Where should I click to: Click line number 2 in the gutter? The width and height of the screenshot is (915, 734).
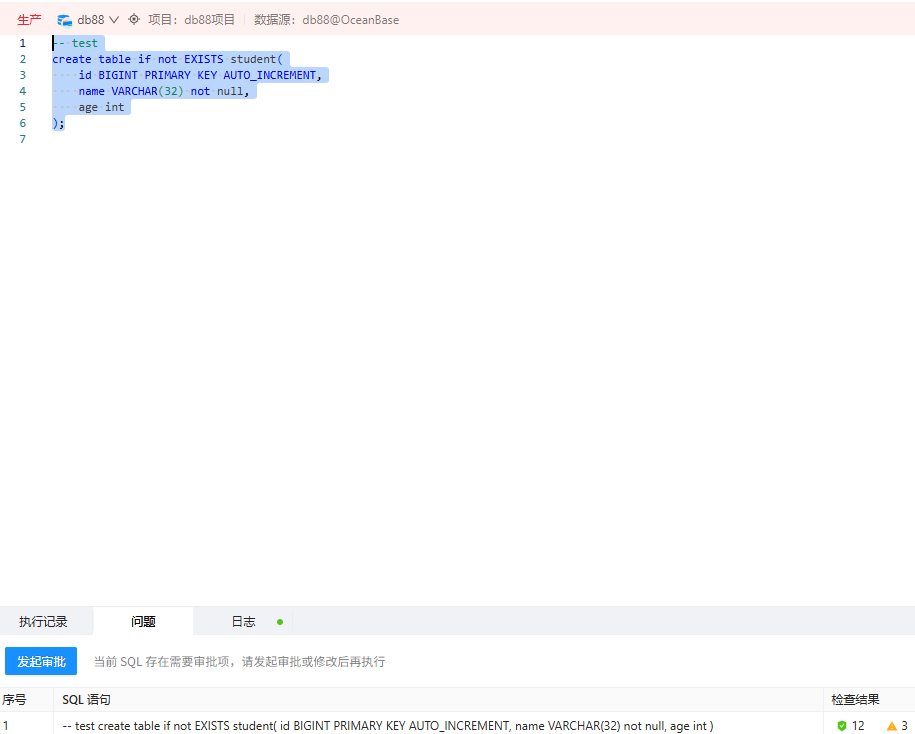click(x=22, y=59)
